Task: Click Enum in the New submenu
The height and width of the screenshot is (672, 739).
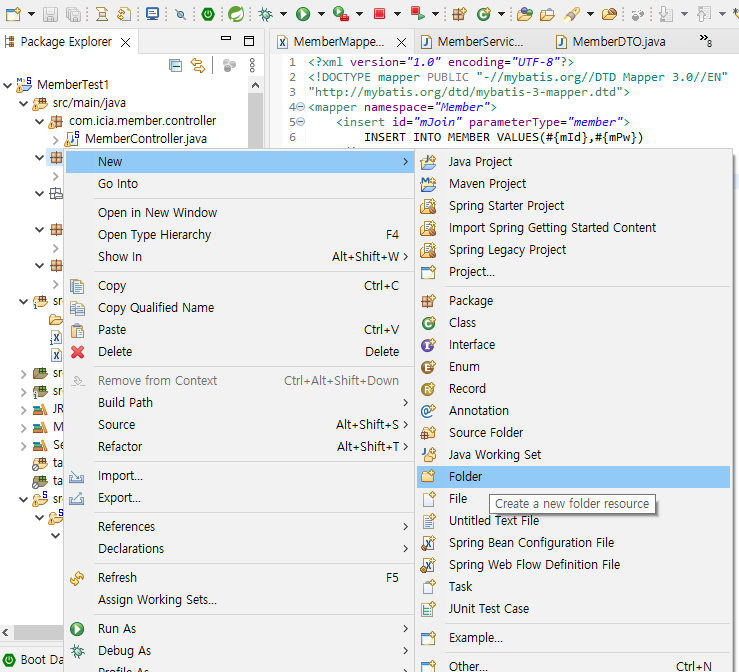Action: (574, 367)
